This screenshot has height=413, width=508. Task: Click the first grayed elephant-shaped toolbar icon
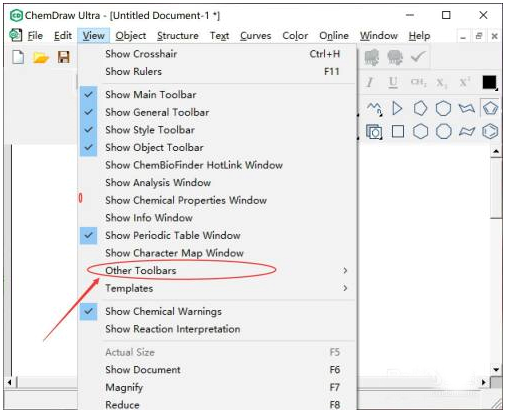pyautogui.click(x=372, y=57)
